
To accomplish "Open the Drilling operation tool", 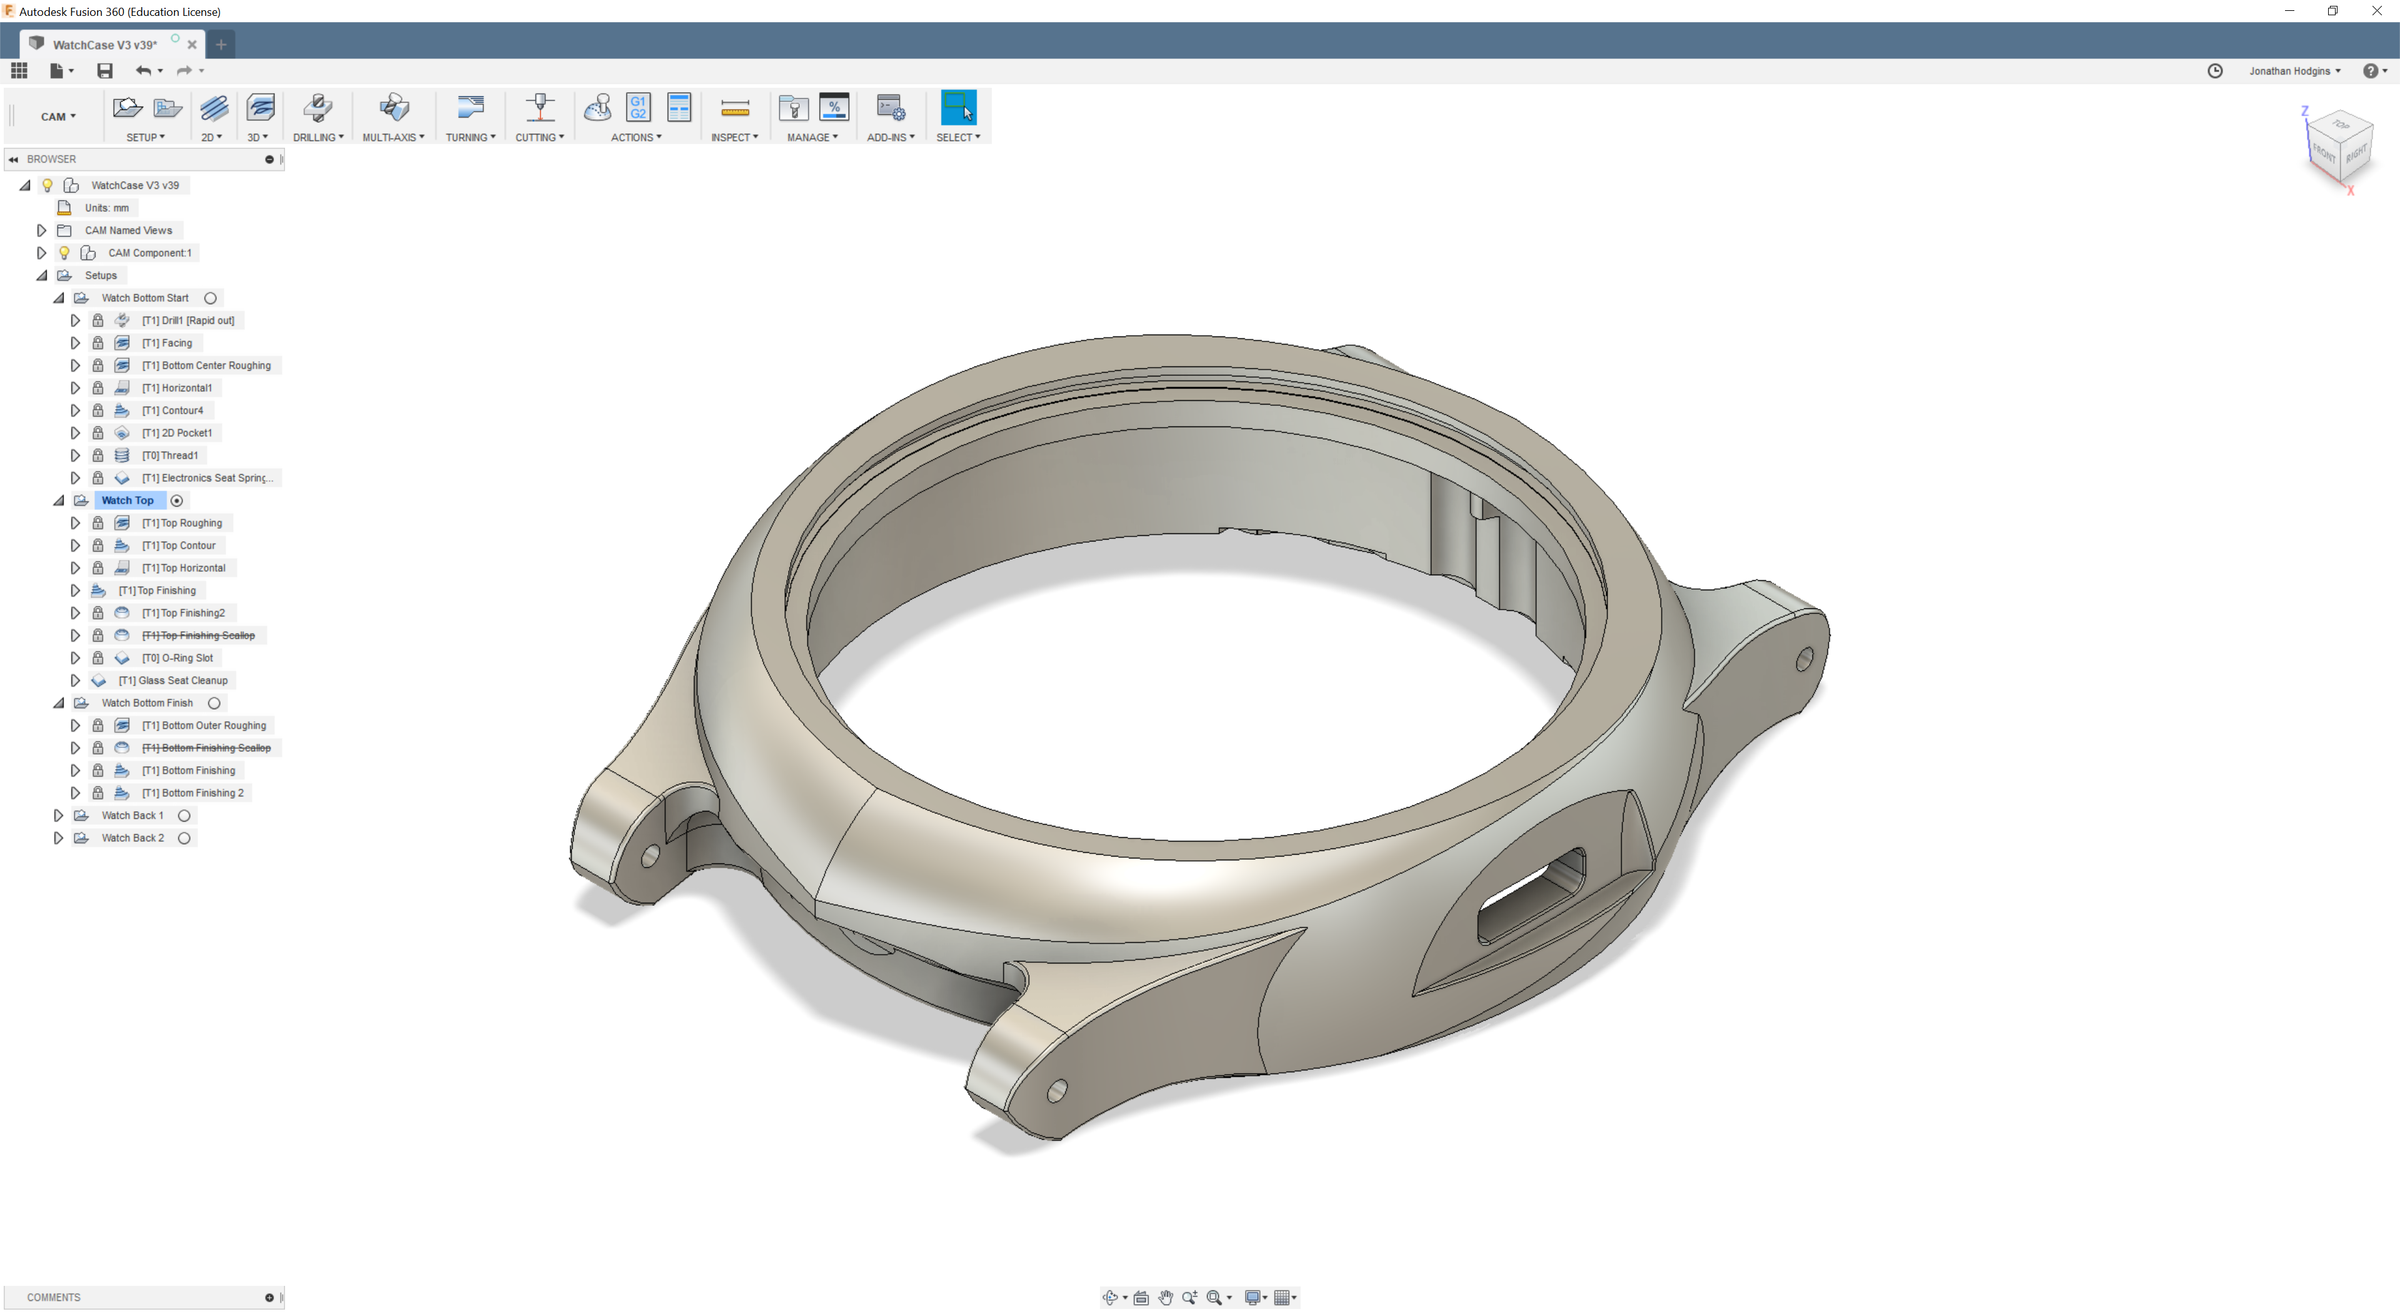I will 317,107.
